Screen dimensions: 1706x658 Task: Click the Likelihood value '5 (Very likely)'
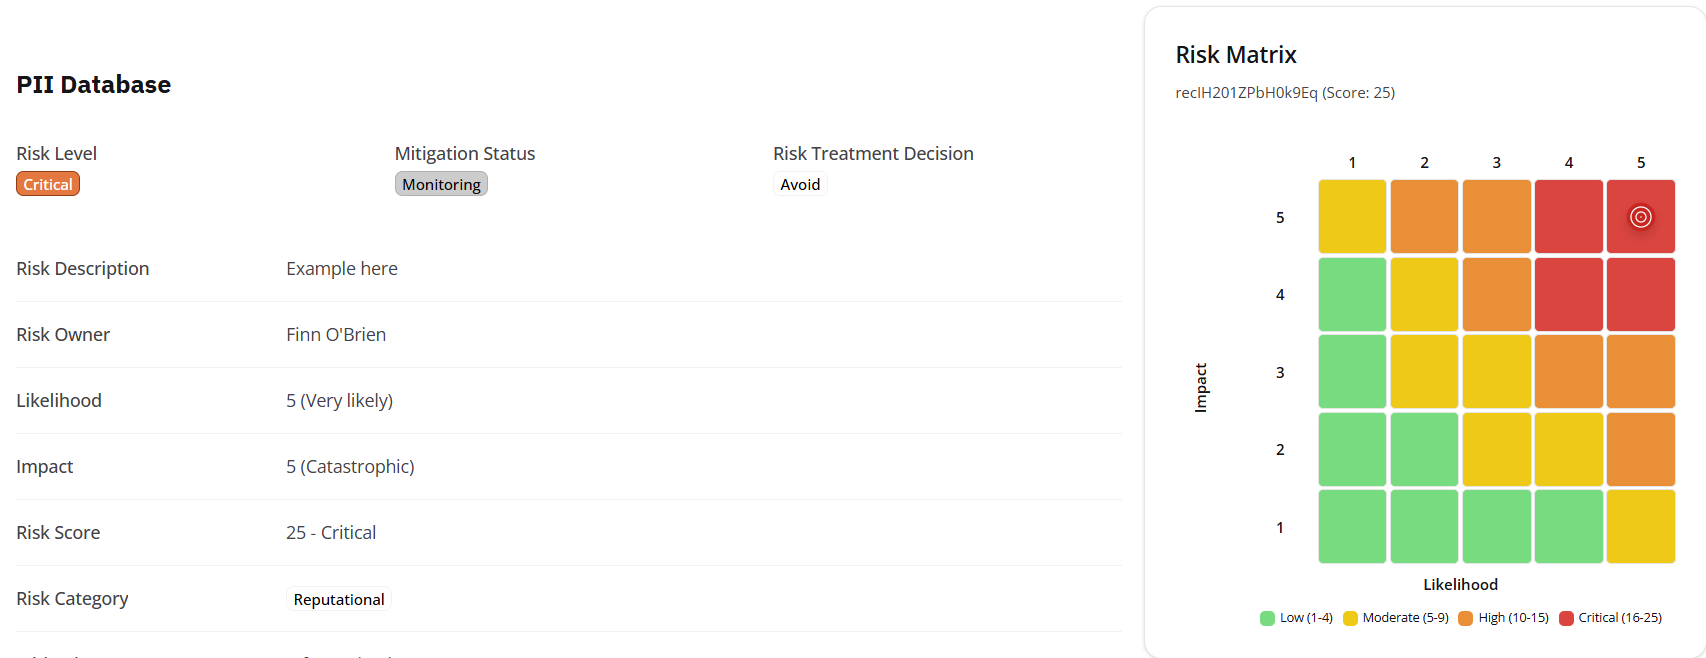click(339, 401)
